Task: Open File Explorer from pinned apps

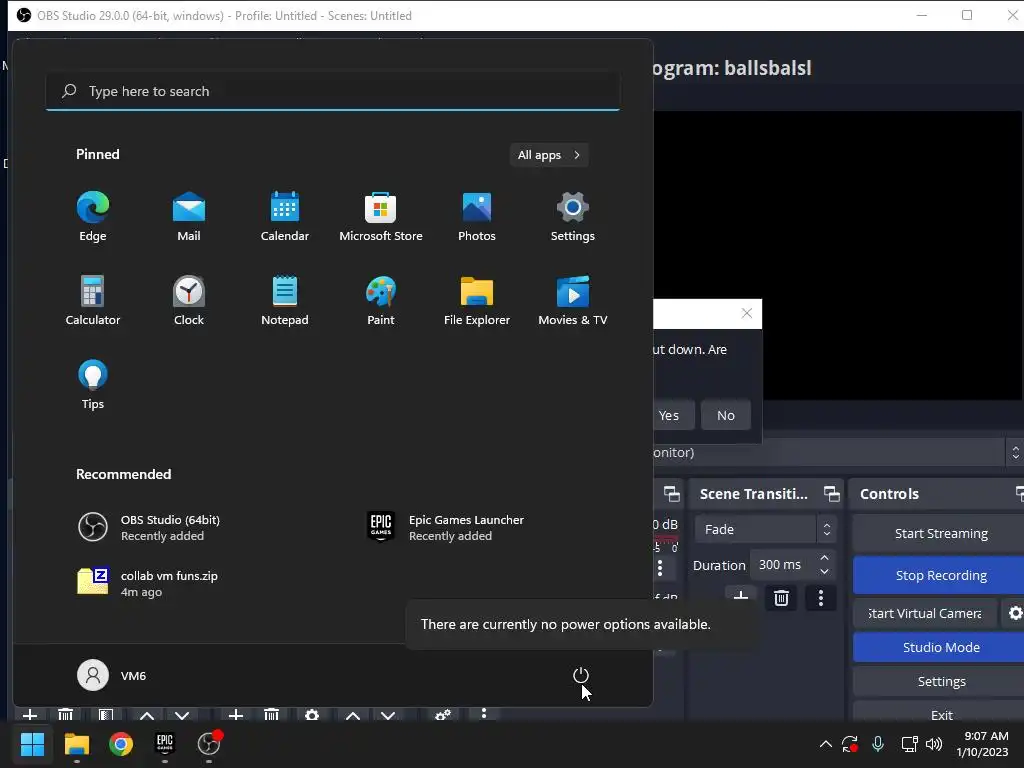Action: (x=477, y=300)
